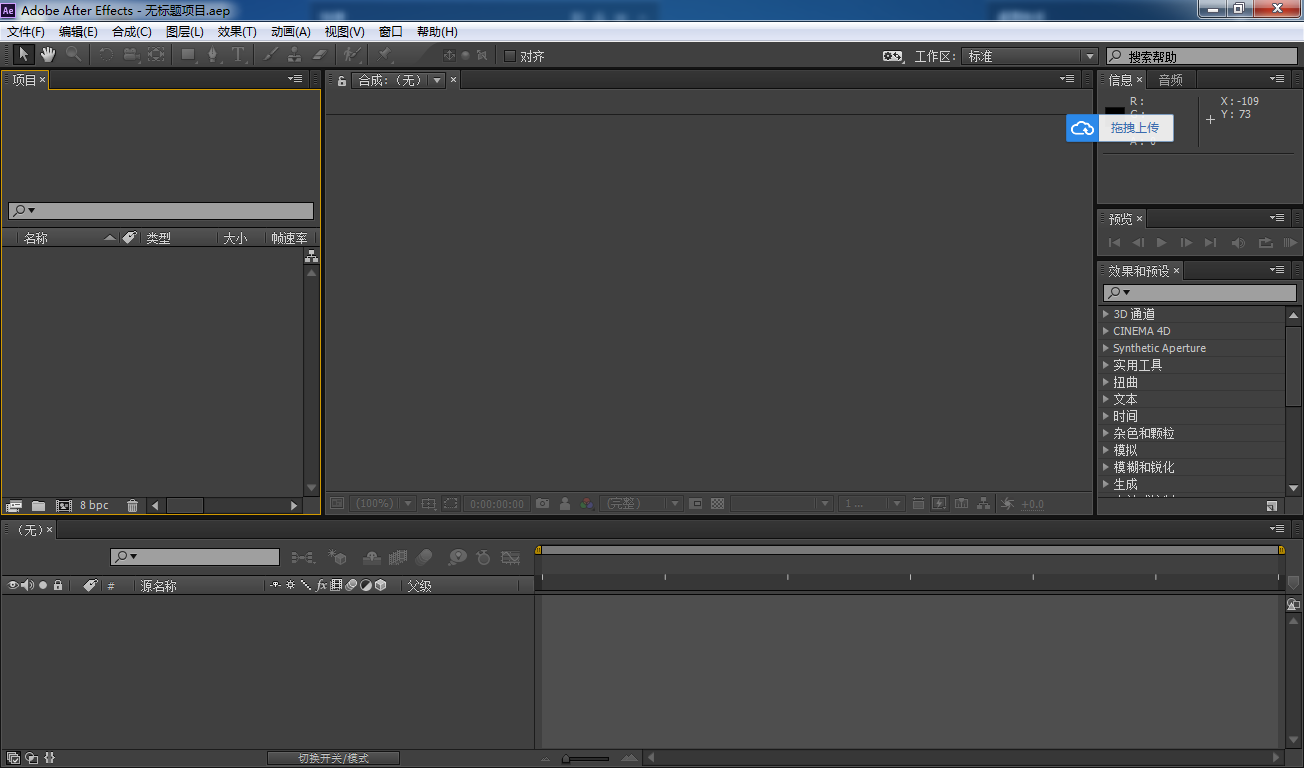Select the Type text tool
Image resolution: width=1304 pixels, height=768 pixels.
tap(239, 55)
